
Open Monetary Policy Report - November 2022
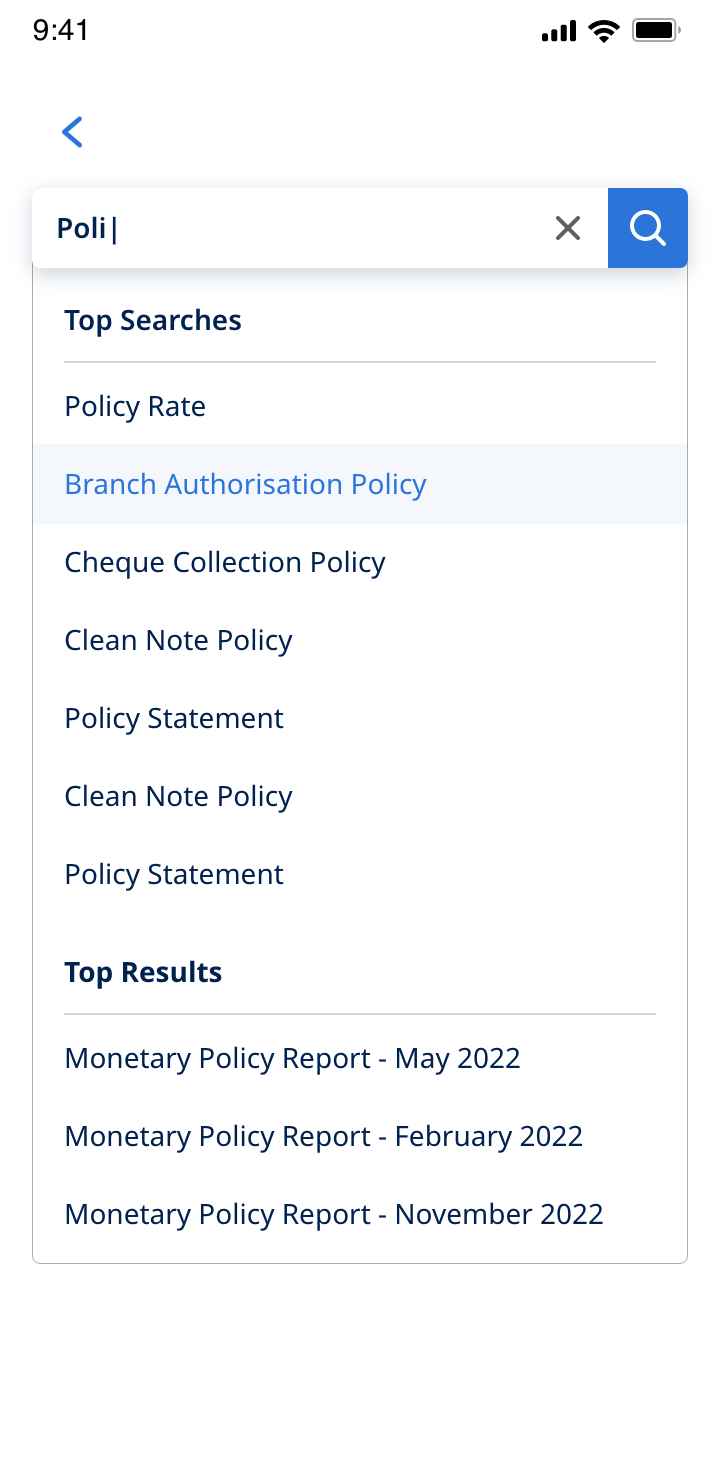point(334,1214)
